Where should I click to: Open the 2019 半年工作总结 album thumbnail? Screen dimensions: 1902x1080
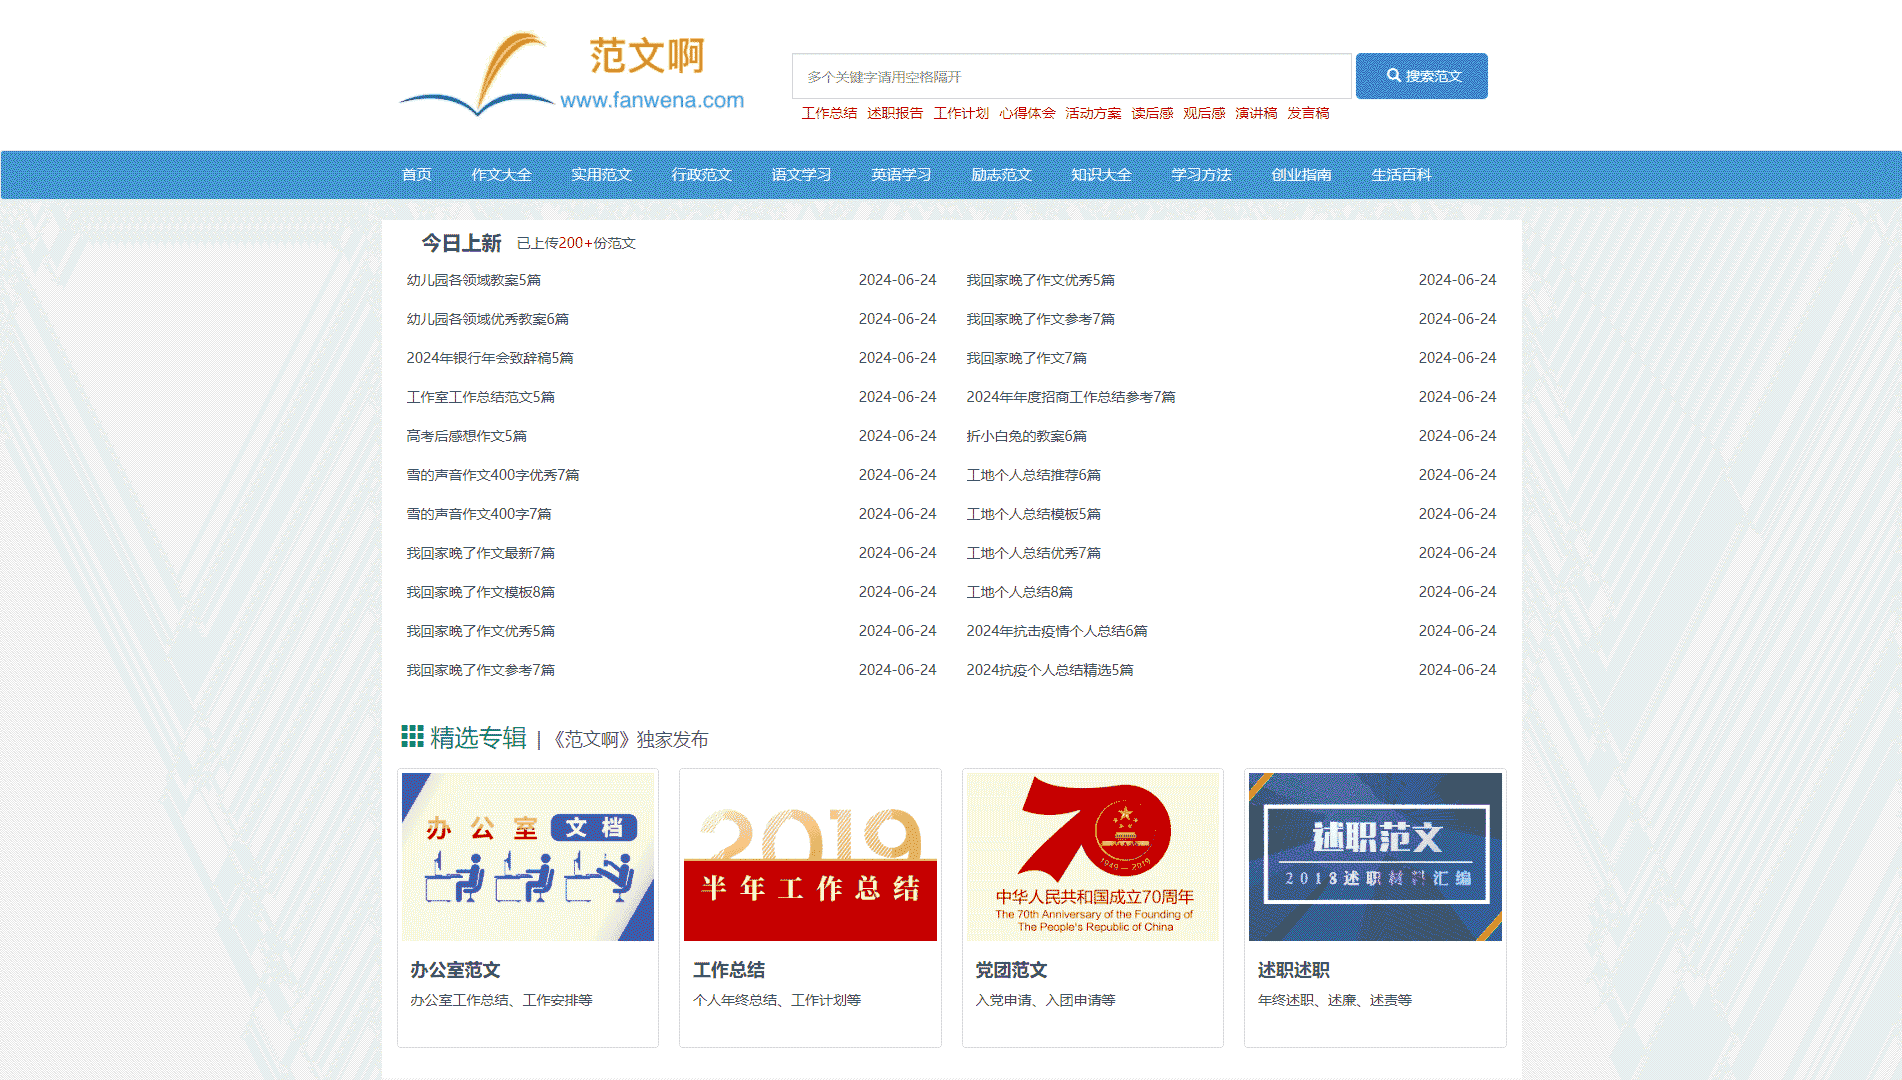(x=810, y=857)
